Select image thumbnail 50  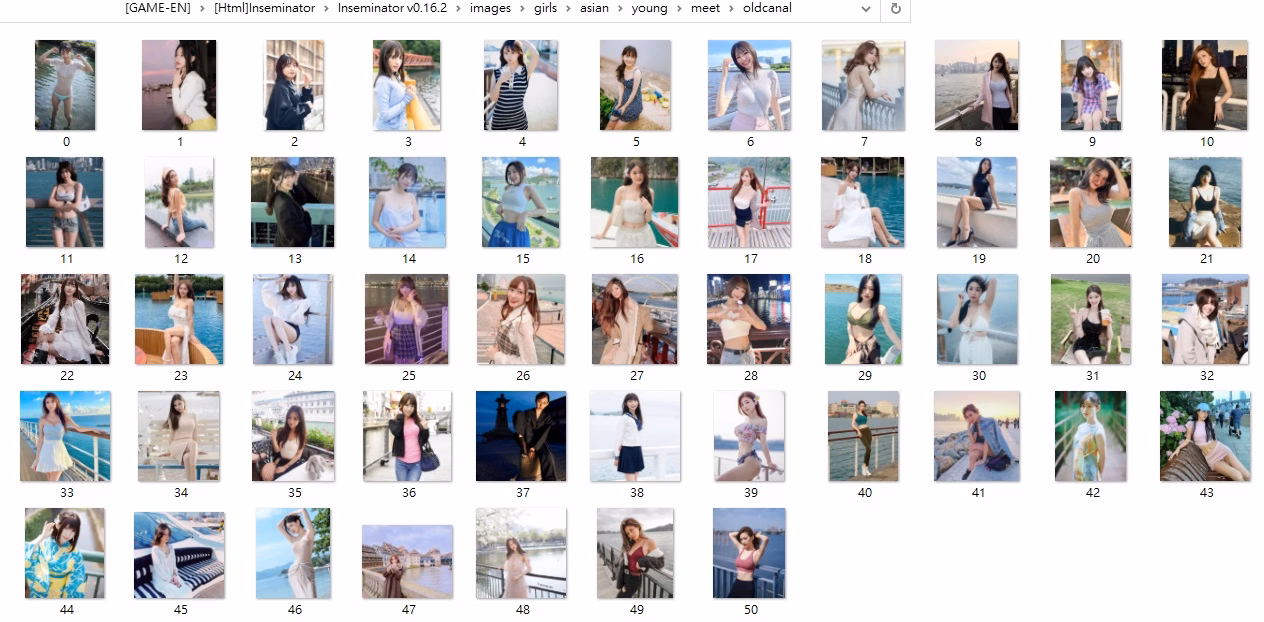point(749,553)
